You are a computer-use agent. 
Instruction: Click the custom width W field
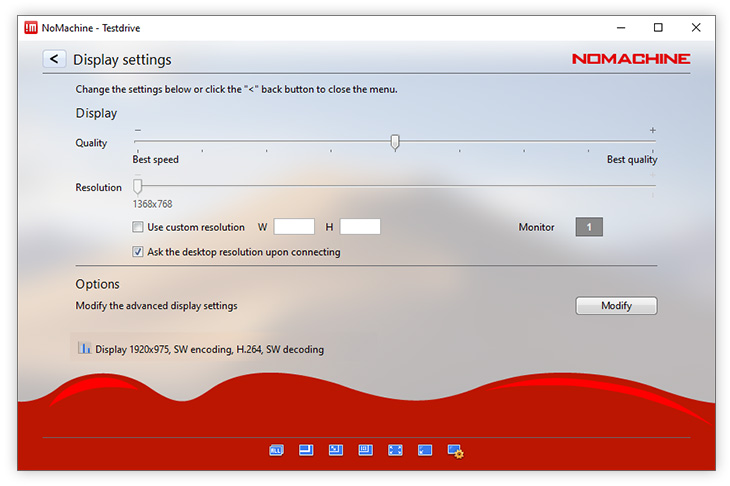pyautogui.click(x=294, y=227)
